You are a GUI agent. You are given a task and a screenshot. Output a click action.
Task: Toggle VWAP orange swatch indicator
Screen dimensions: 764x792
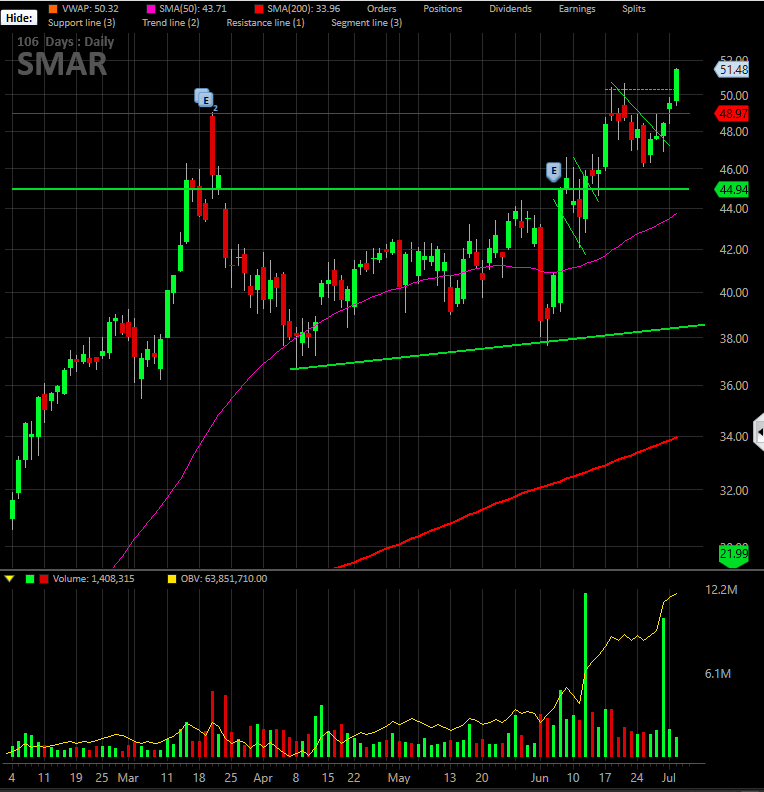(53, 9)
